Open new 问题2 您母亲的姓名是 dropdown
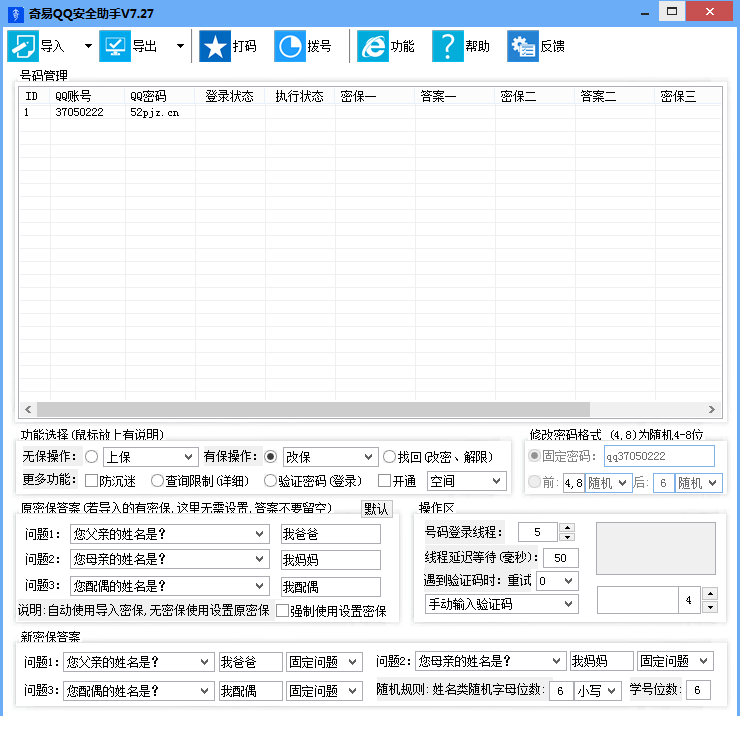Image resolution: width=740 pixels, height=739 pixels. pos(490,661)
